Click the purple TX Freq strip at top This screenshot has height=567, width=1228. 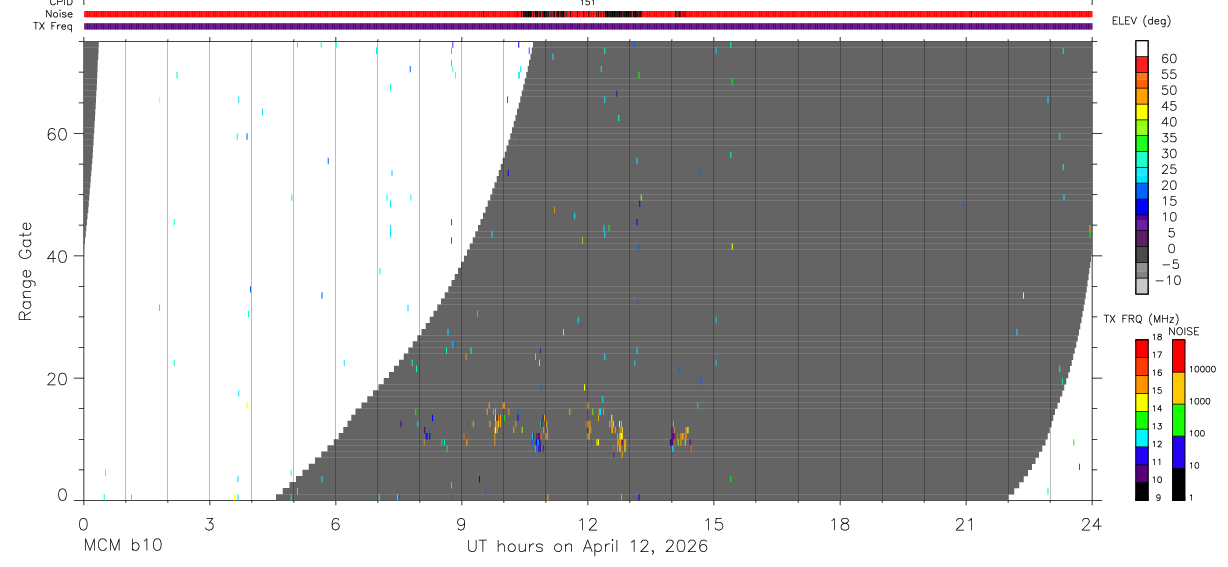pyautogui.click(x=587, y=26)
